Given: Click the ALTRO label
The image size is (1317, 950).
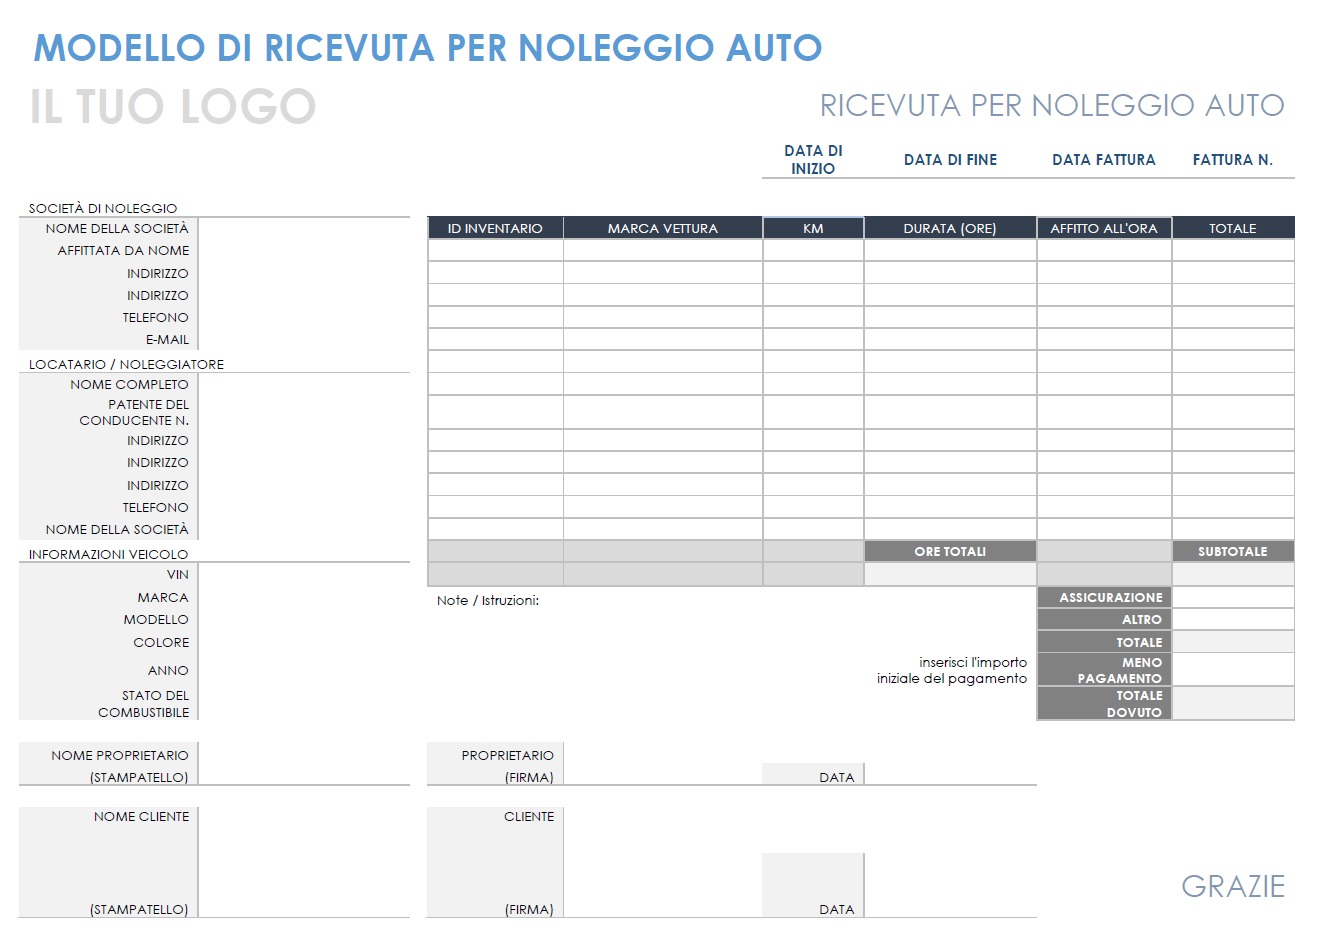Looking at the screenshot, I should coord(1104,619).
